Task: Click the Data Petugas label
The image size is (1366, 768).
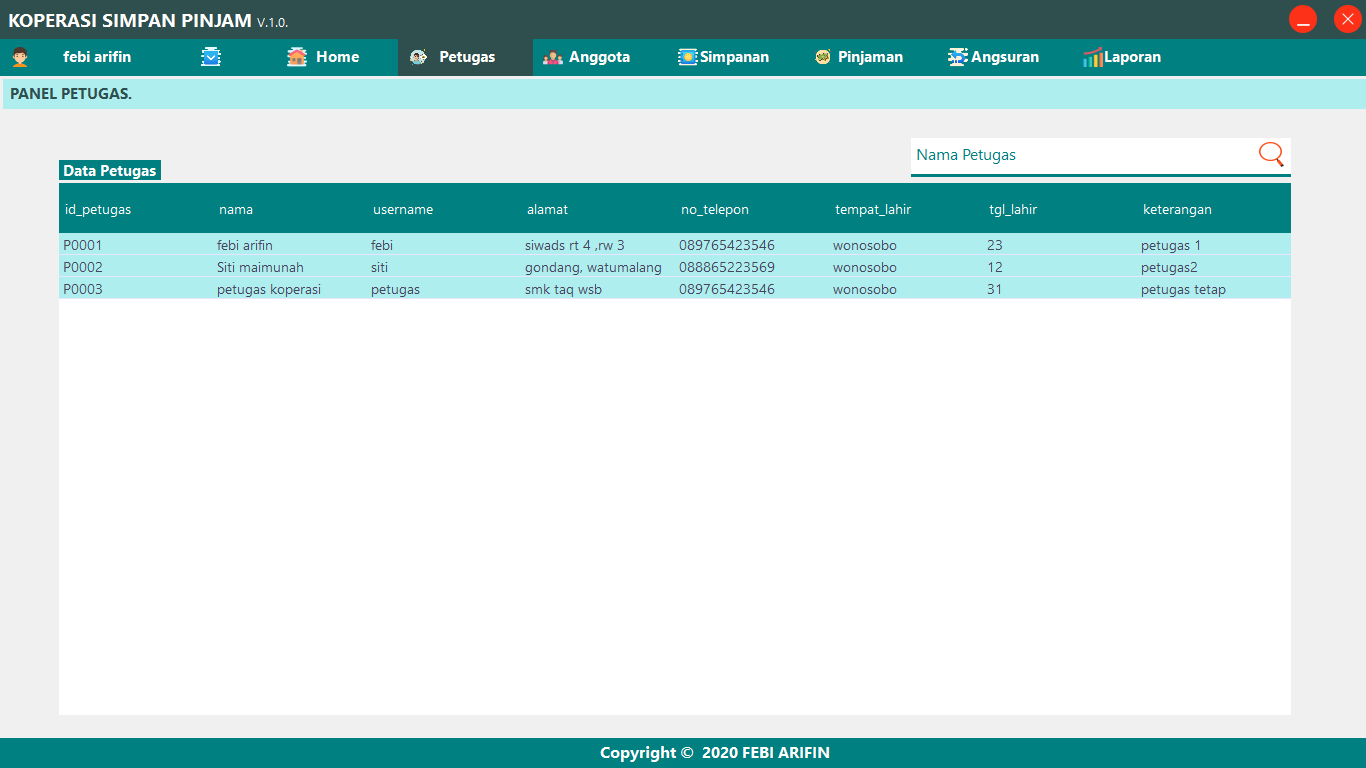Action: tap(110, 170)
